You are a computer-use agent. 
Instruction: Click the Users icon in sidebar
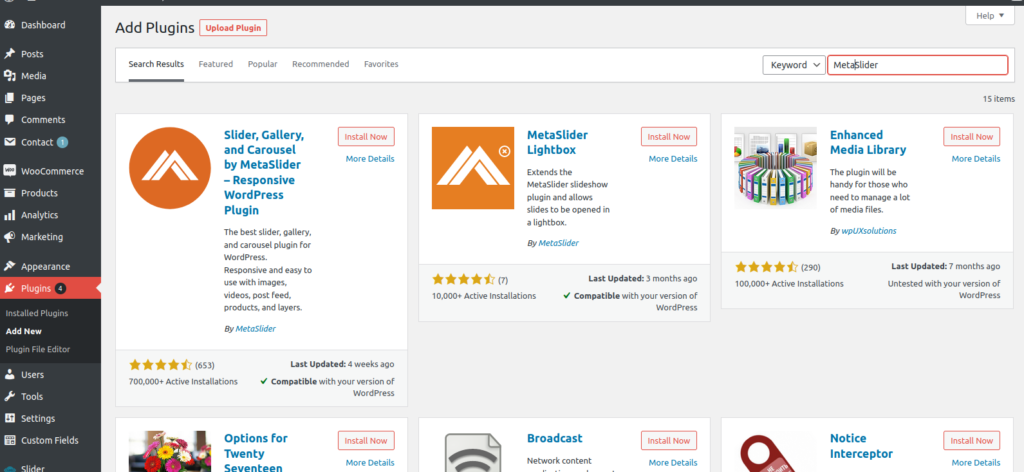pos(9,375)
